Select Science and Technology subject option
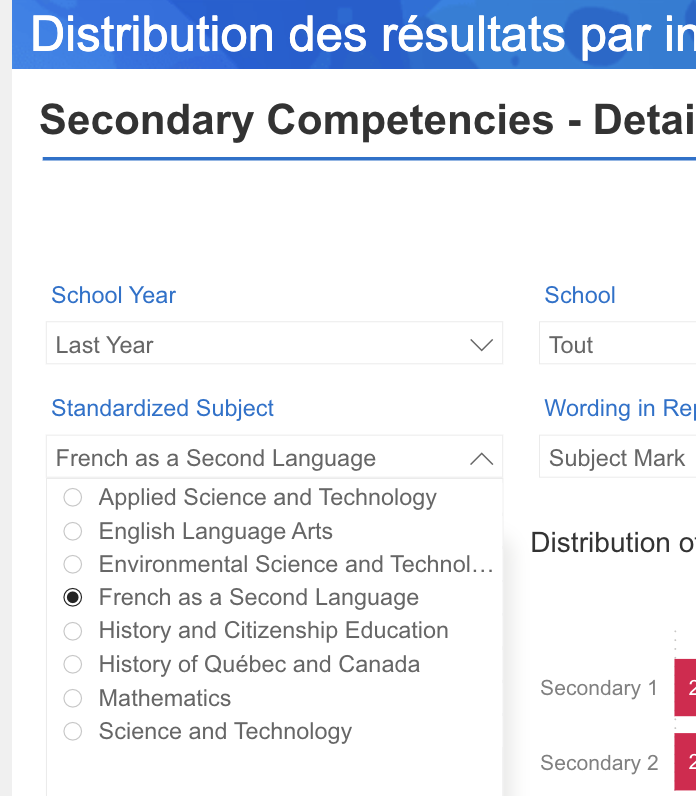This screenshot has height=796, width=696. point(73,731)
